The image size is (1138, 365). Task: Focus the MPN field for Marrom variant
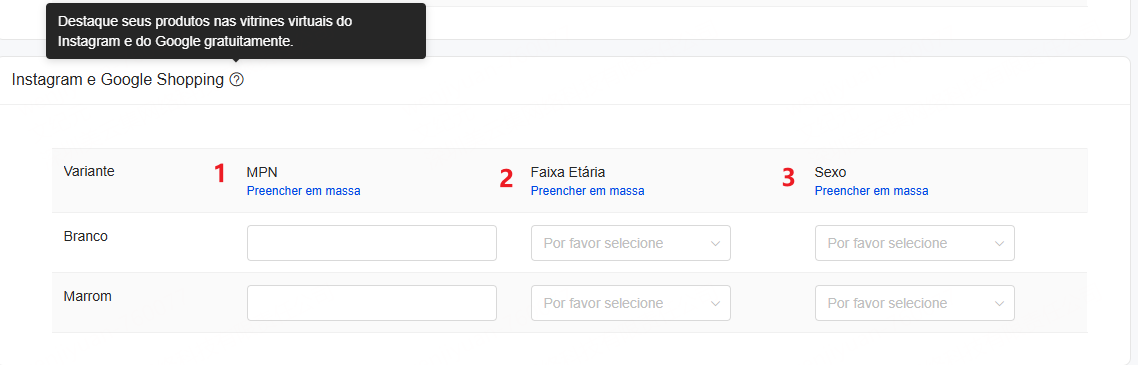[x=372, y=303]
